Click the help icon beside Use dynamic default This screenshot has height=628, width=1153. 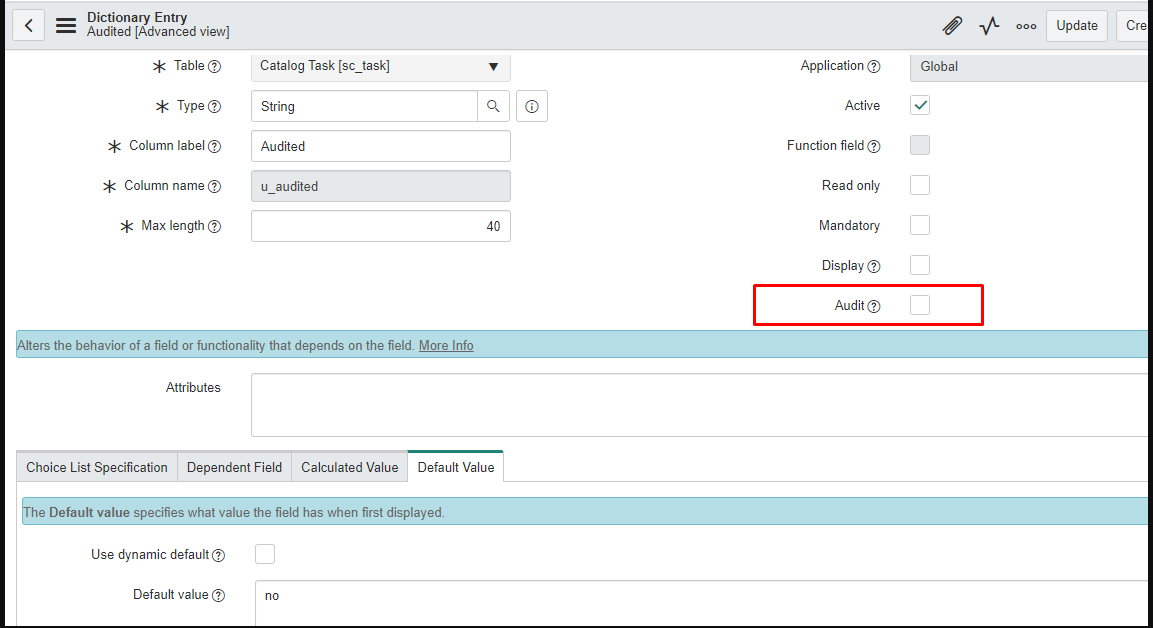tap(218, 555)
